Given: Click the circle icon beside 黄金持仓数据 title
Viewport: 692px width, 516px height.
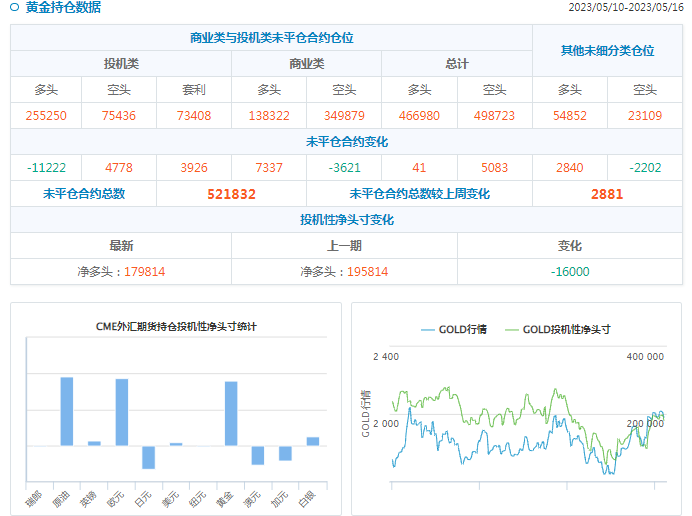Looking at the screenshot, I should (15, 8).
